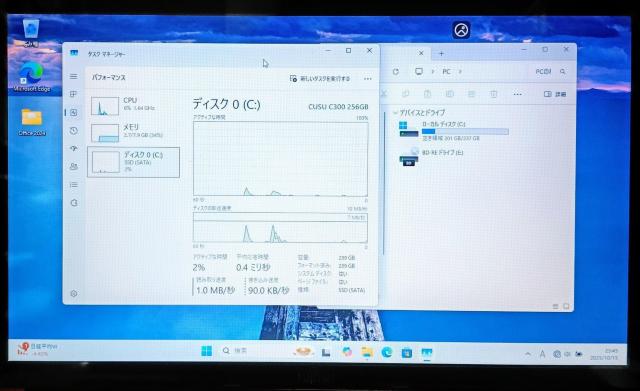Click search magnifier icon in Explorer

pyautogui.click(x=563, y=71)
